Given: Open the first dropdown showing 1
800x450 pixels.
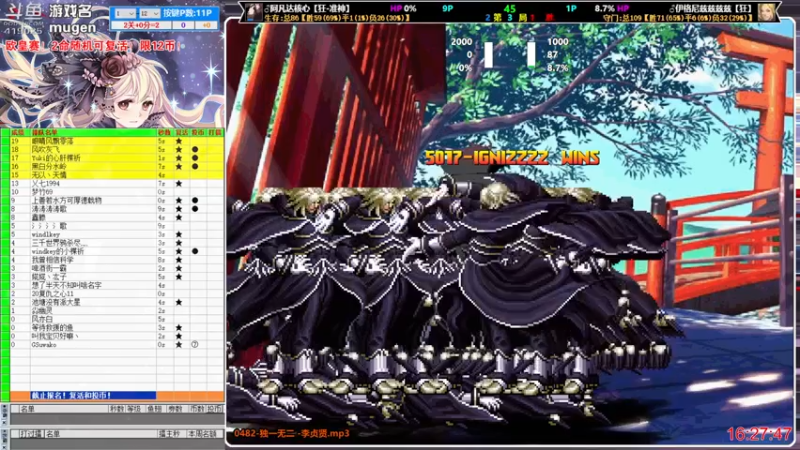Looking at the screenshot, I should coord(125,13).
